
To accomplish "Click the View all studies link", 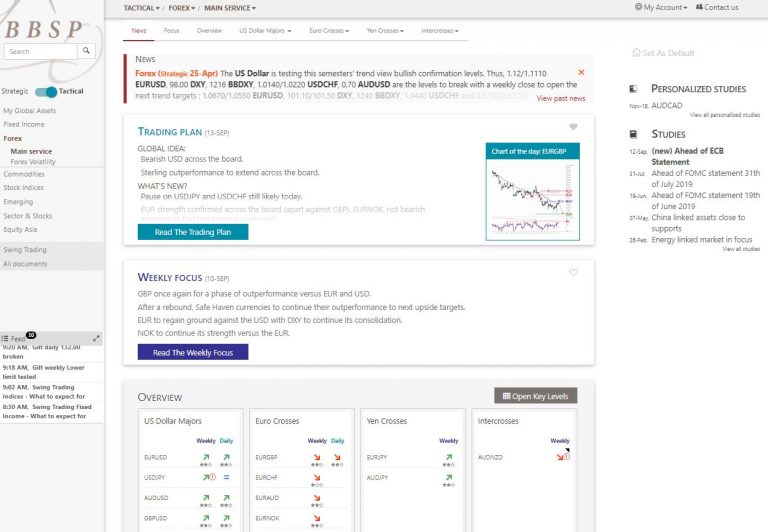I will pyautogui.click(x=741, y=249).
